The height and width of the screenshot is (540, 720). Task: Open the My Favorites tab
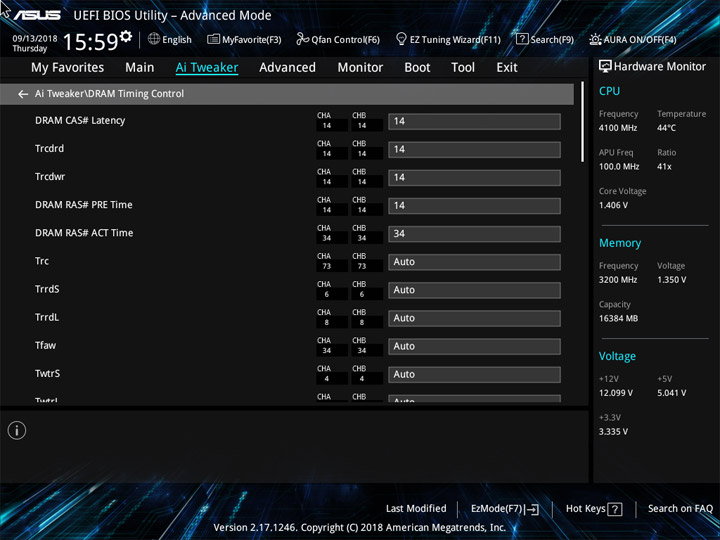[68, 68]
